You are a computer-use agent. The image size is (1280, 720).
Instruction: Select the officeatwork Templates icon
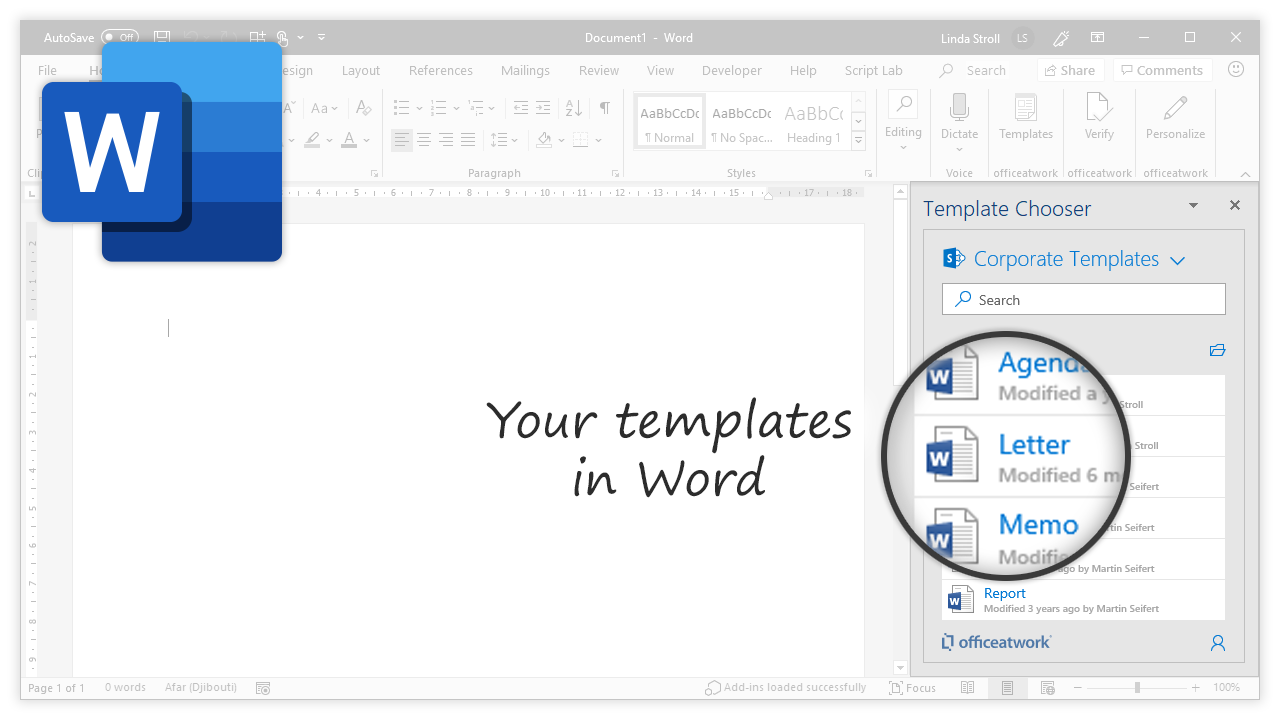pyautogui.click(x=1025, y=115)
